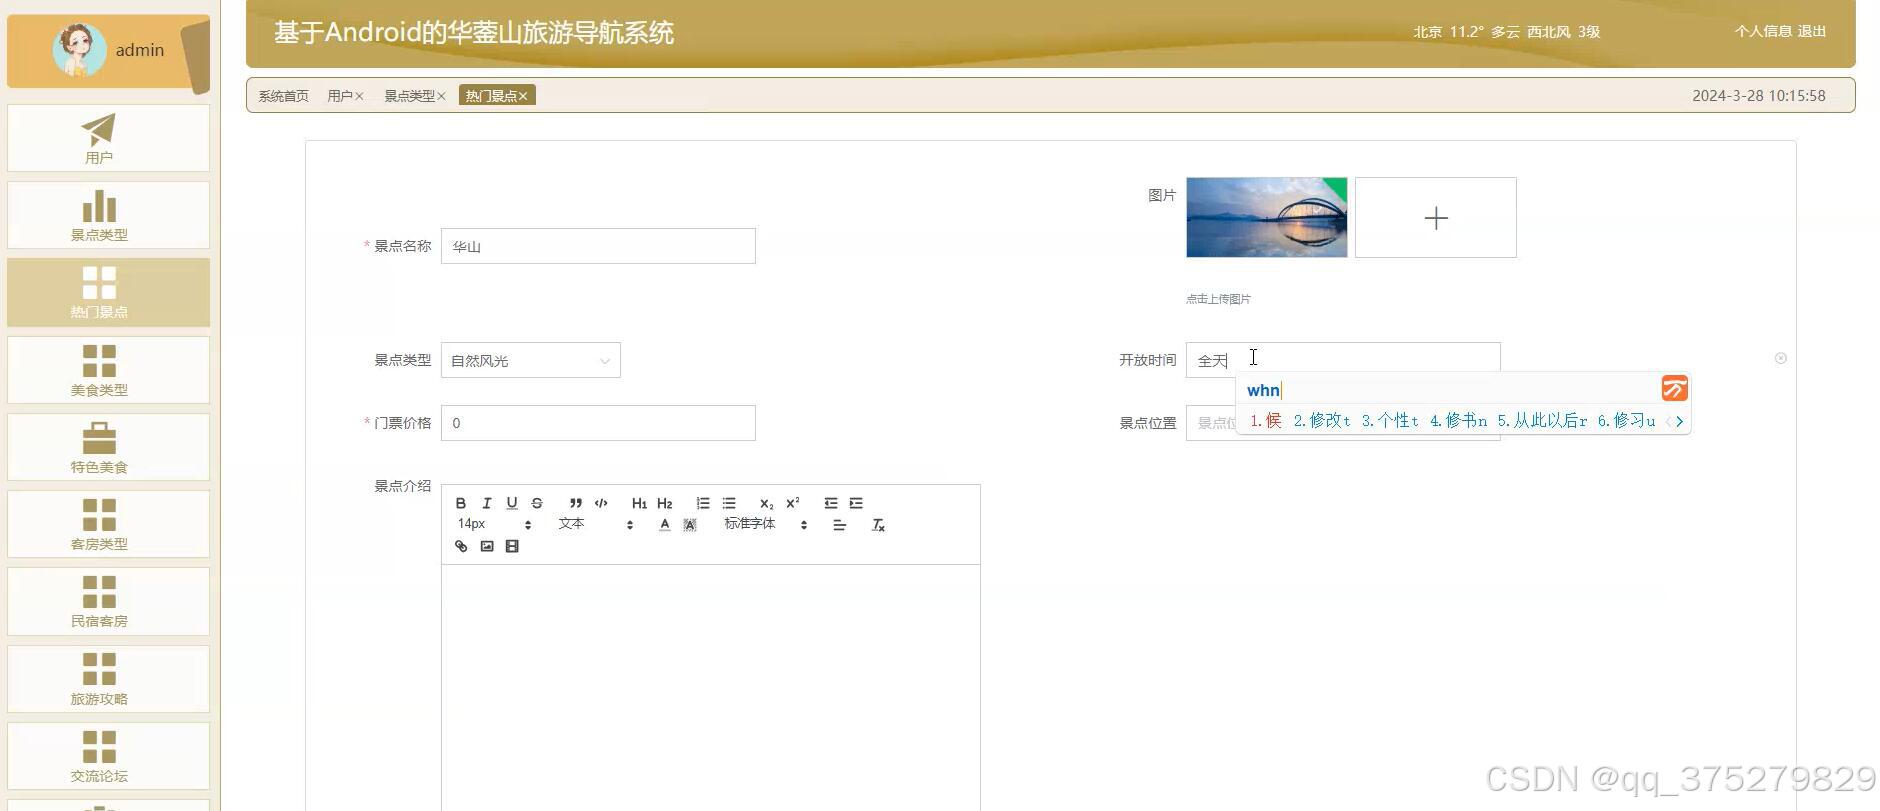Switch to the 系统首页 tab

(283, 96)
